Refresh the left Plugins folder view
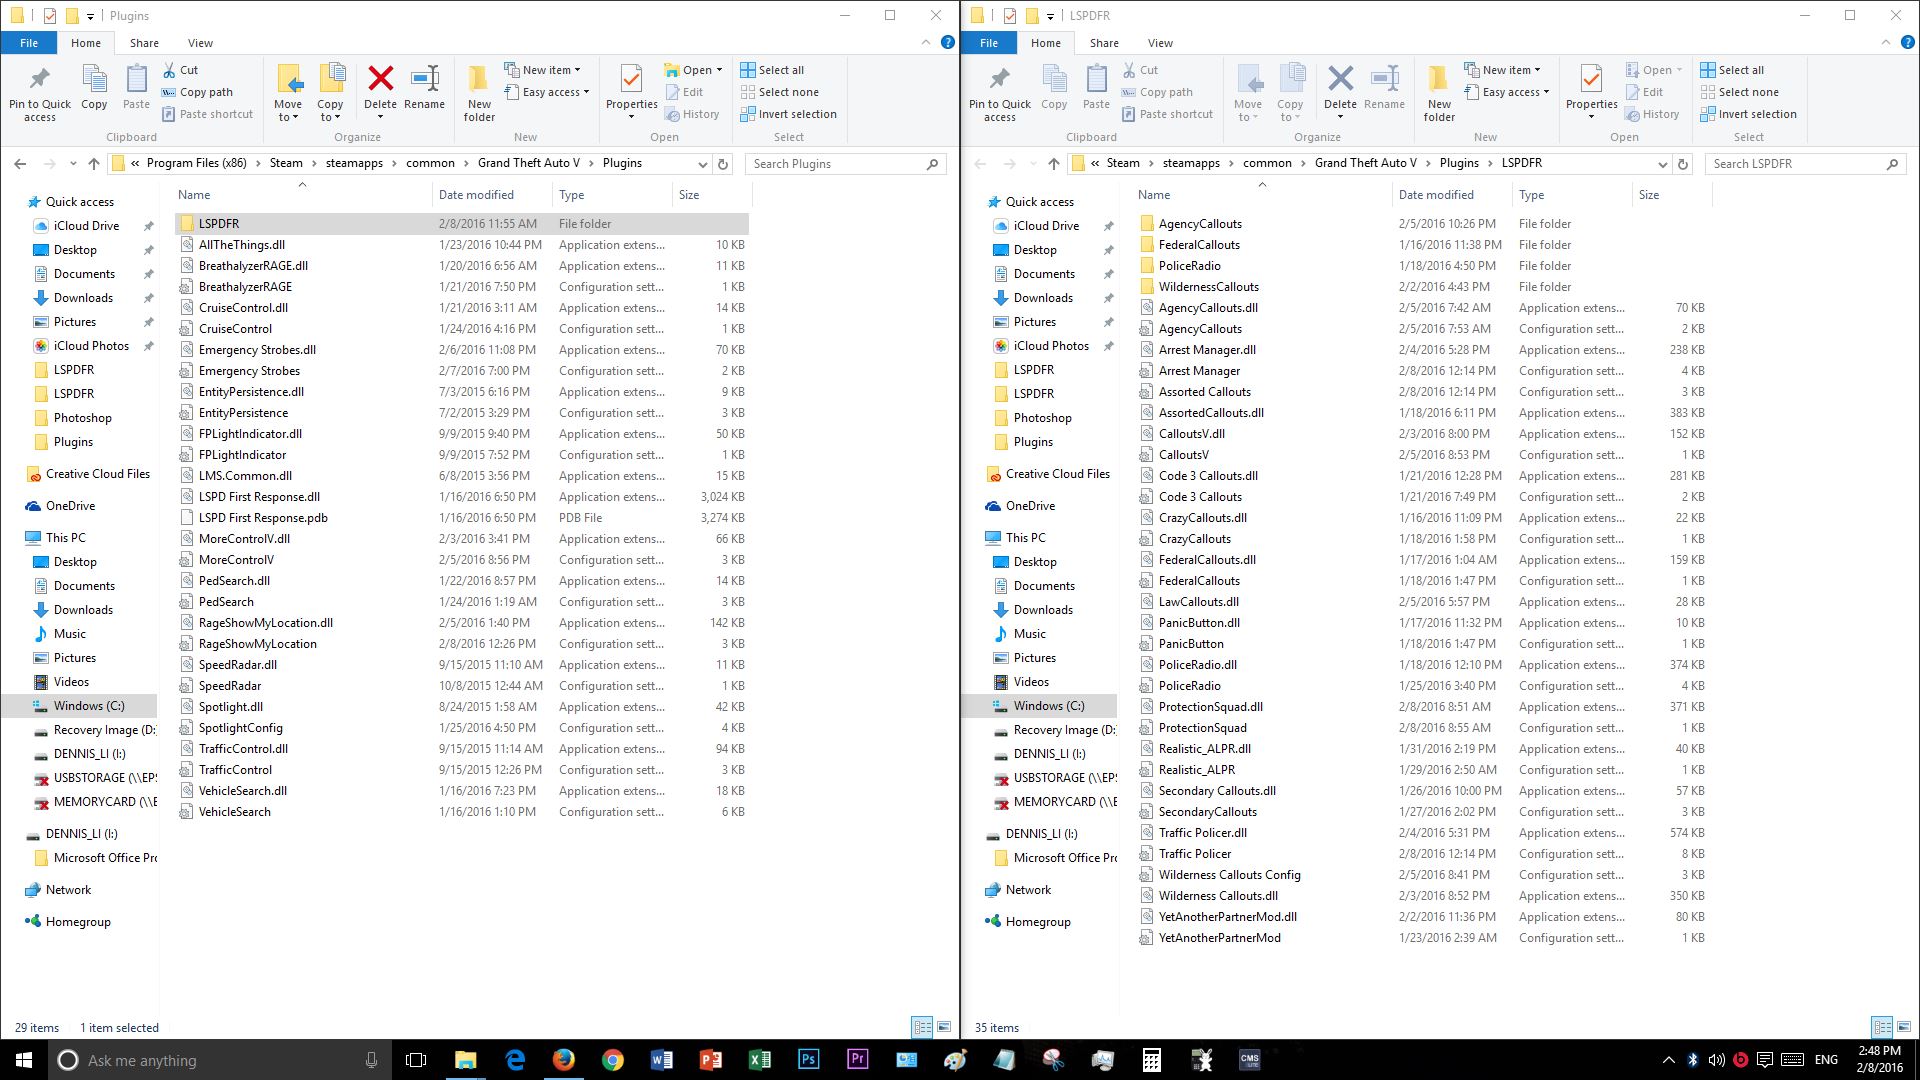The height and width of the screenshot is (1080, 1920). [723, 164]
